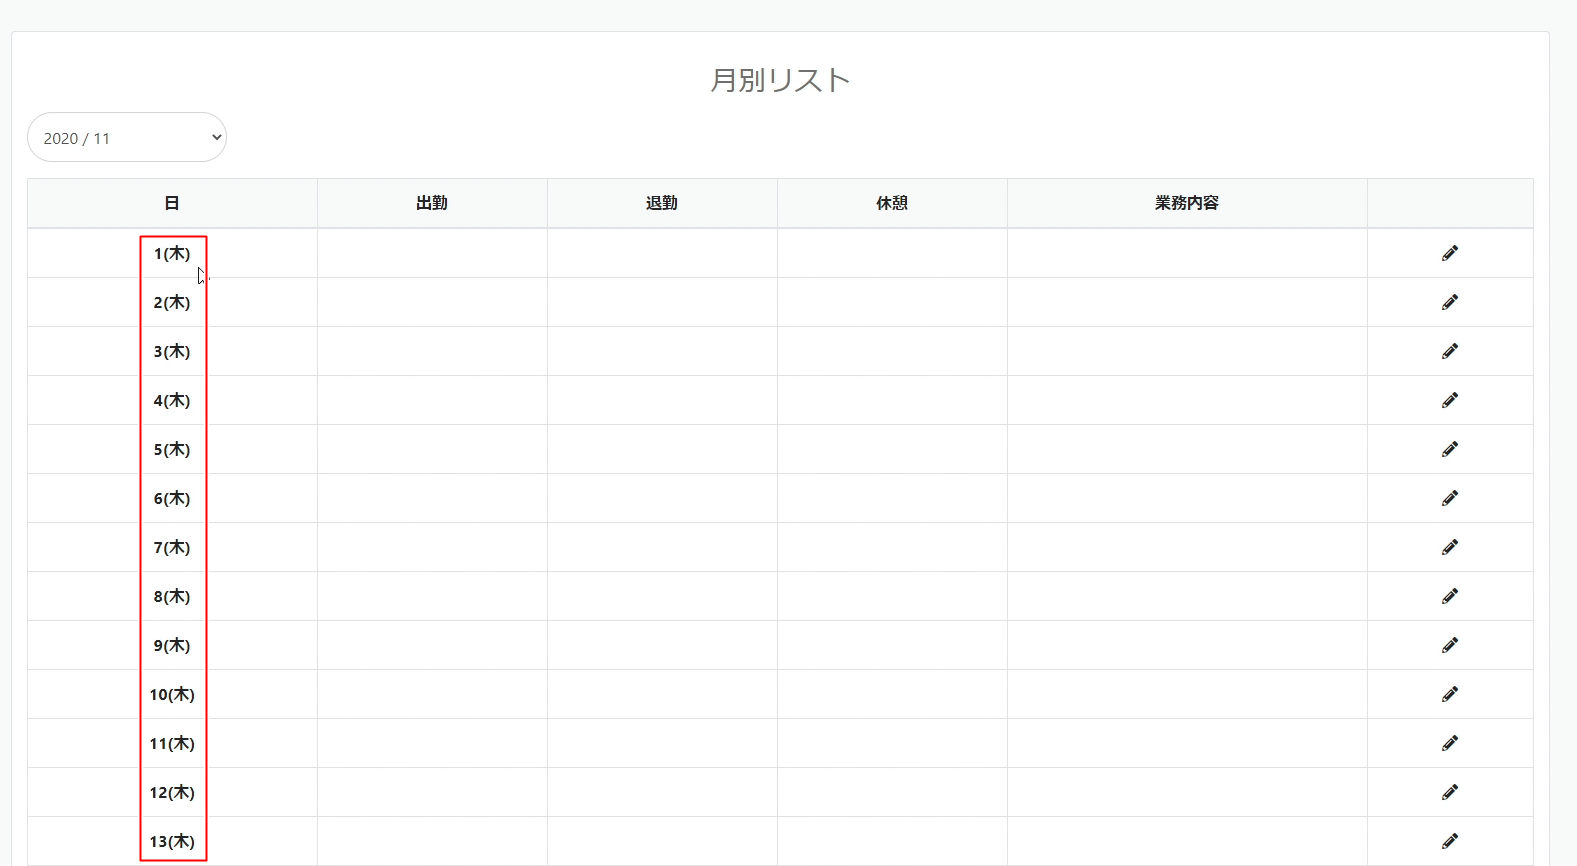
Task: Select the 8(木) date cell
Action: click(x=172, y=596)
